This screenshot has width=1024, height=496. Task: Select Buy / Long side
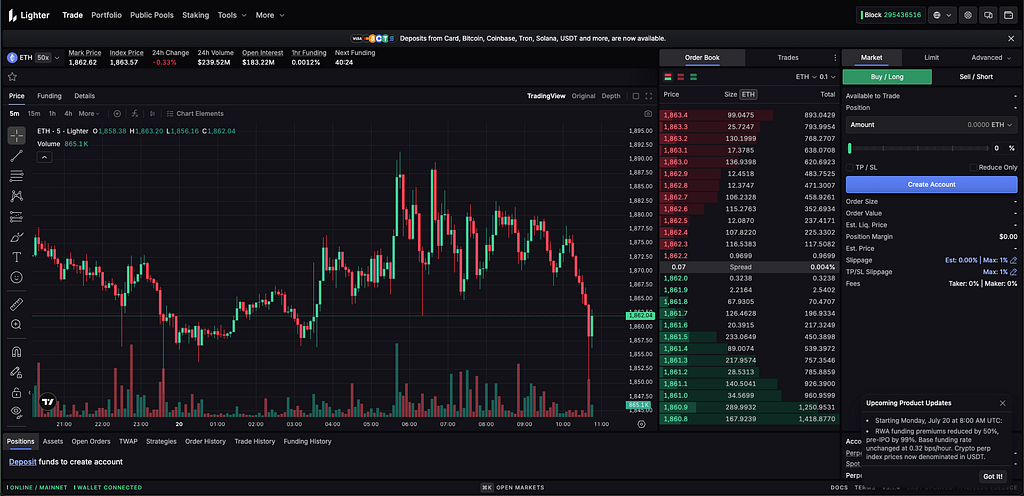[x=887, y=76]
